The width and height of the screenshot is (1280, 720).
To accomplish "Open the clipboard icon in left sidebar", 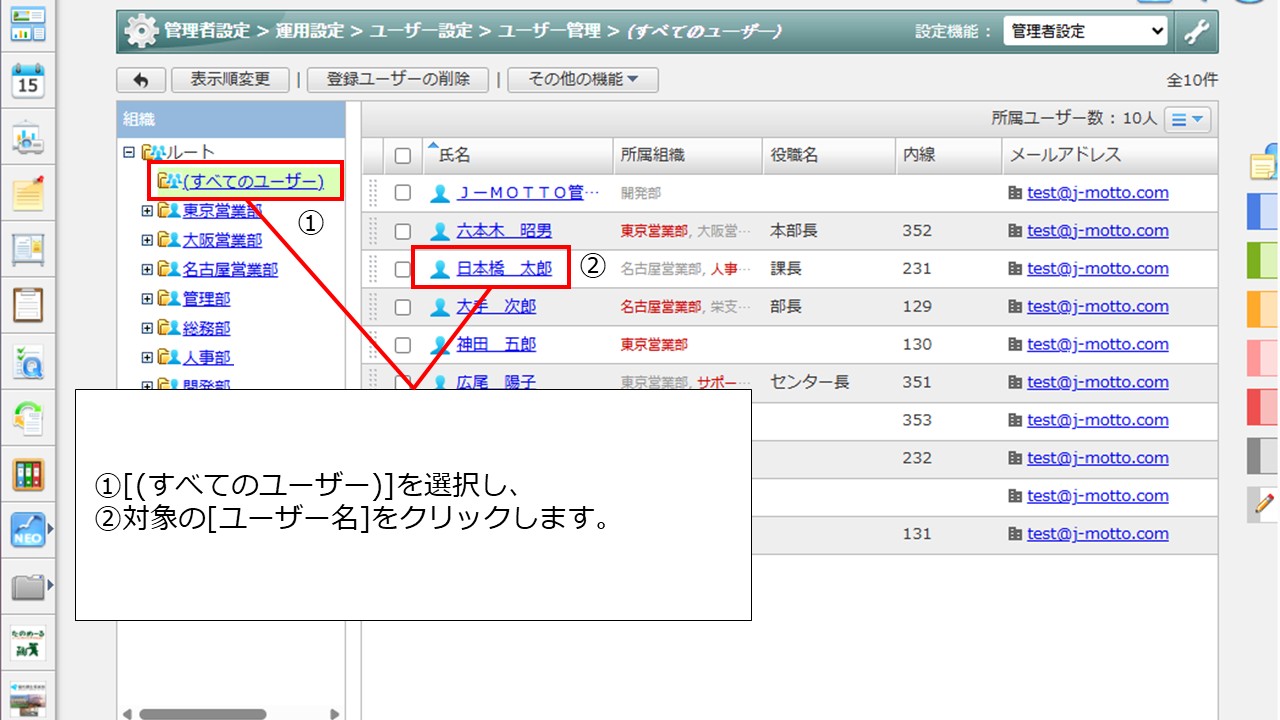I will point(28,305).
